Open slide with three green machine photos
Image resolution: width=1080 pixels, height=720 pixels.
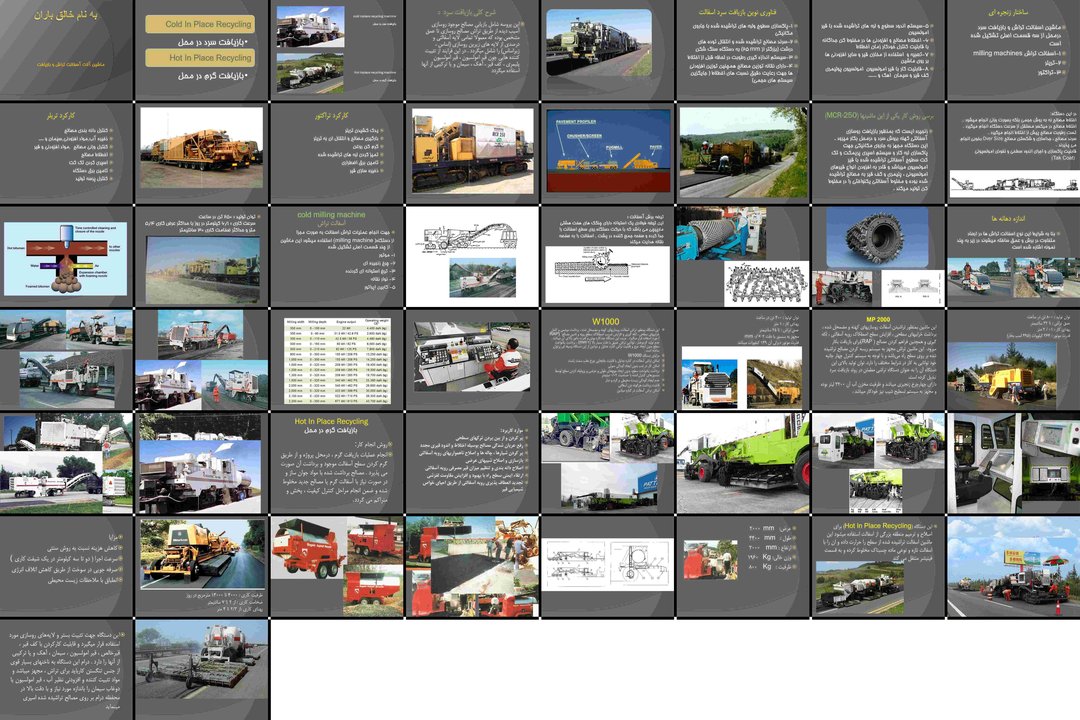click(607, 463)
